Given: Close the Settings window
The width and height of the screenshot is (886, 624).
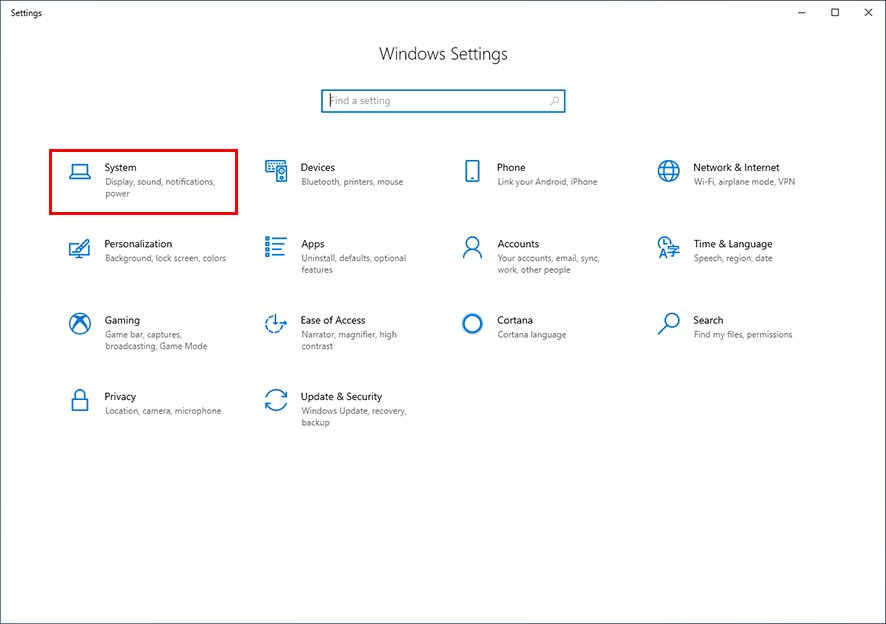Looking at the screenshot, I should [868, 12].
